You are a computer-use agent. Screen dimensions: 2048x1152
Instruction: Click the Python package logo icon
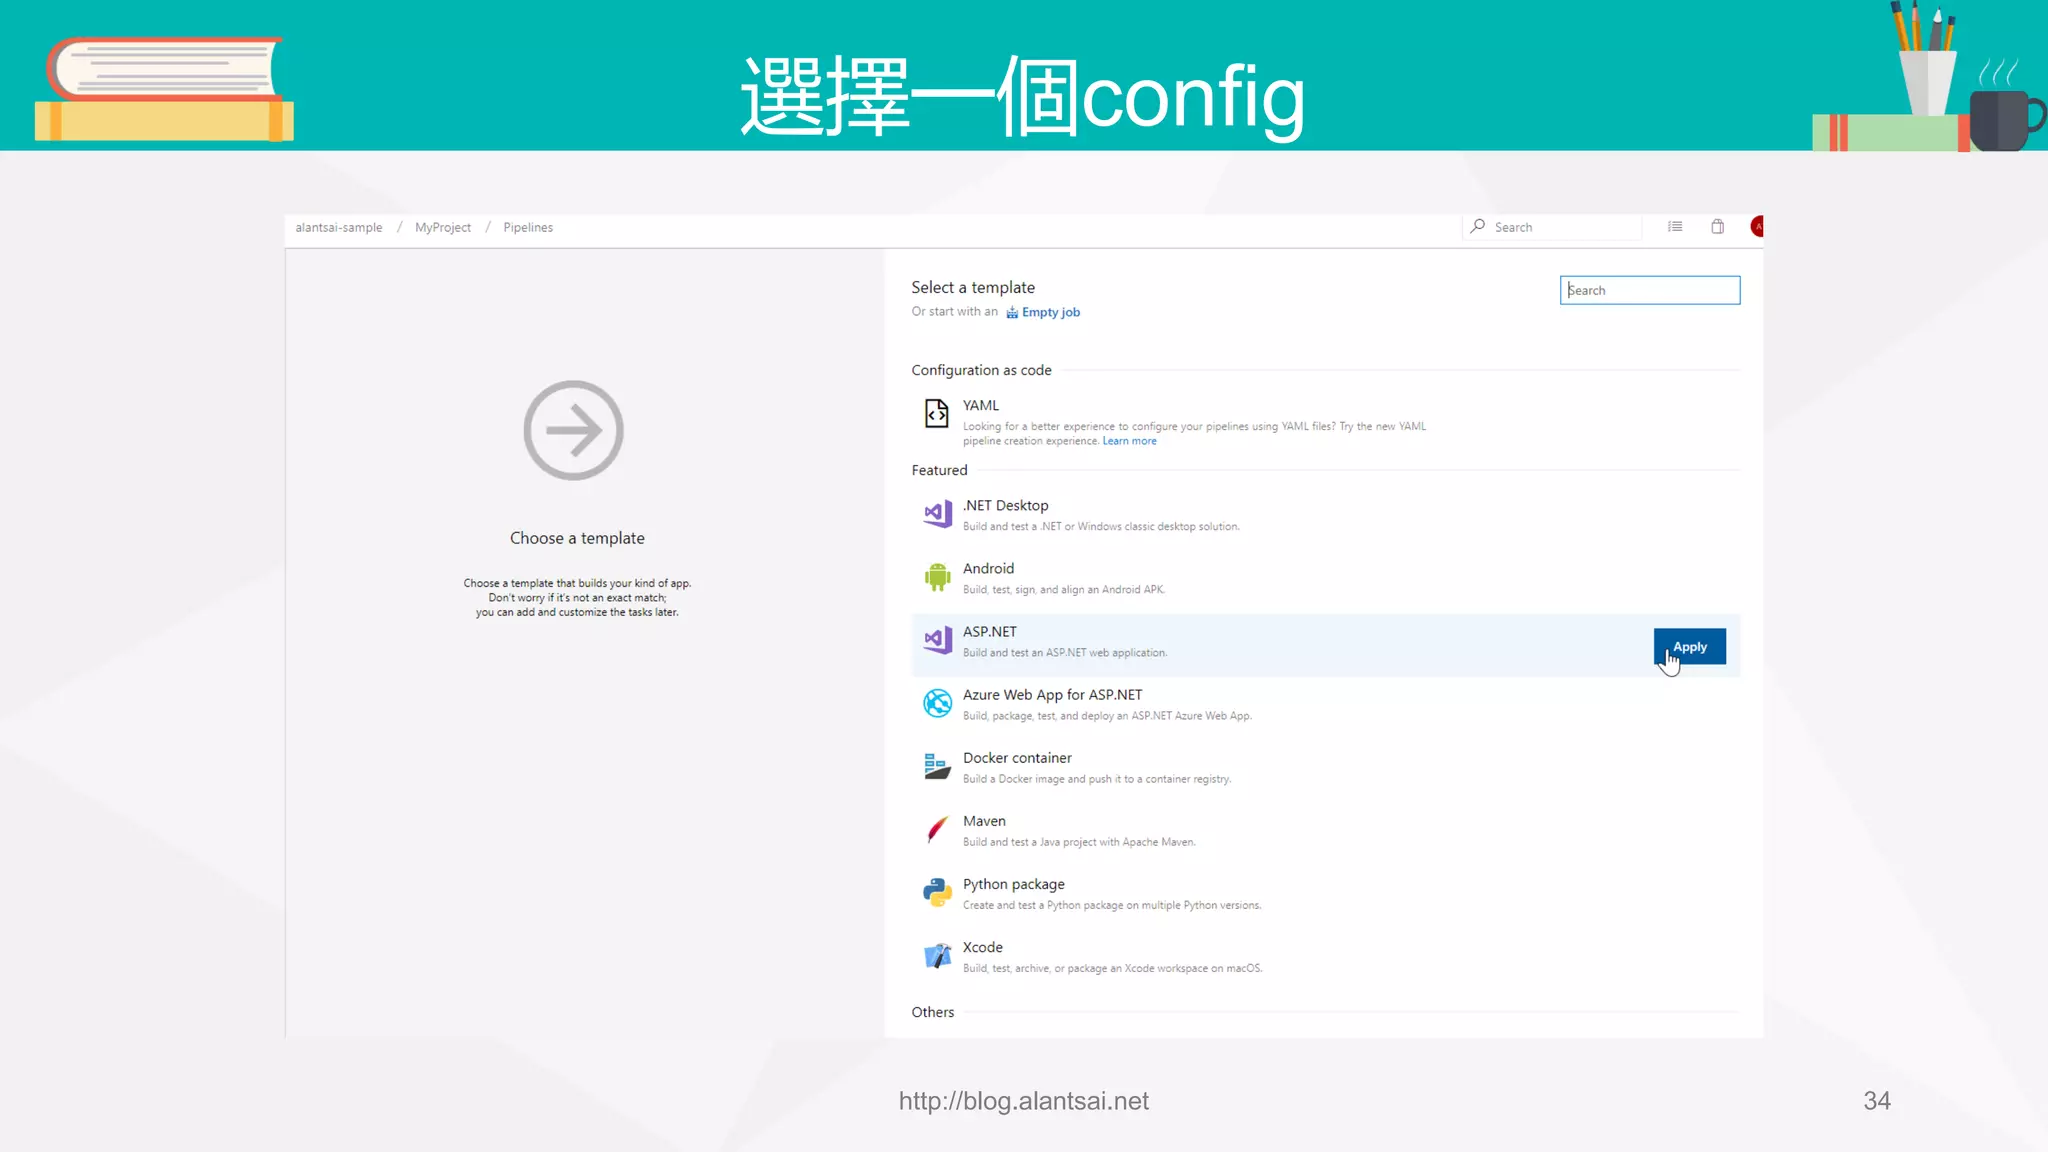pos(937,892)
